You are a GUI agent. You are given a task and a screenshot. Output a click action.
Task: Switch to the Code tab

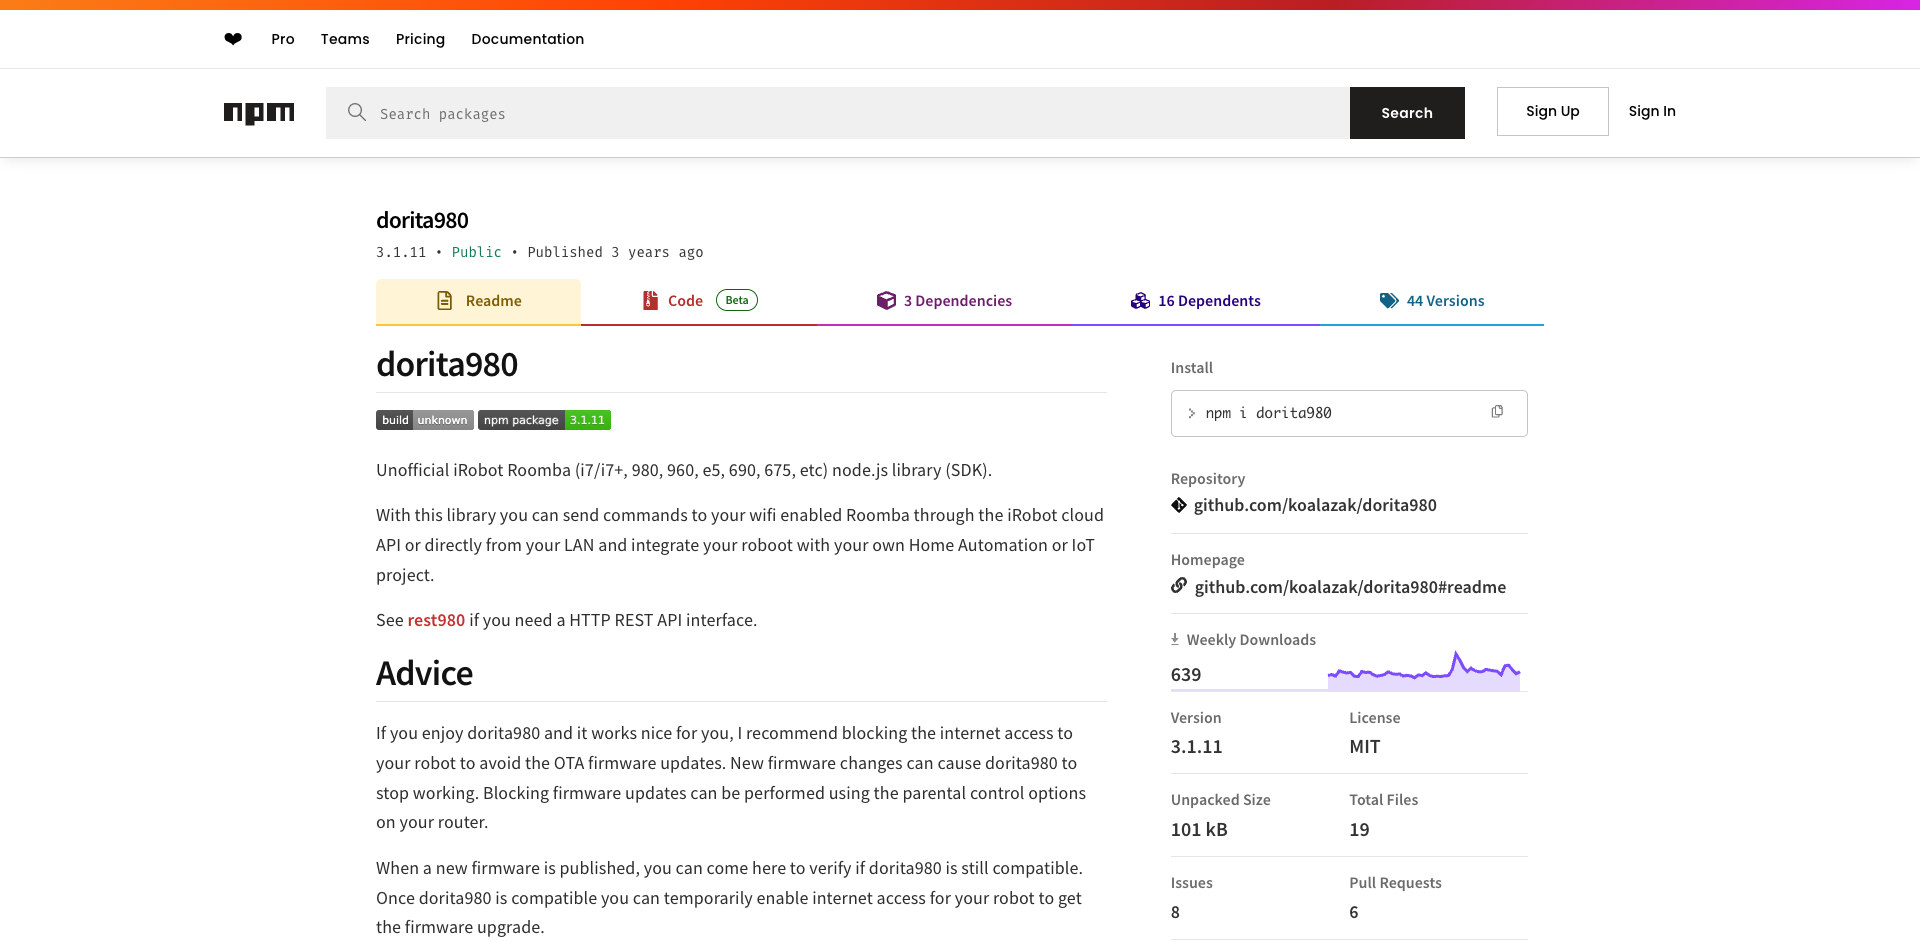pyautogui.click(x=699, y=301)
